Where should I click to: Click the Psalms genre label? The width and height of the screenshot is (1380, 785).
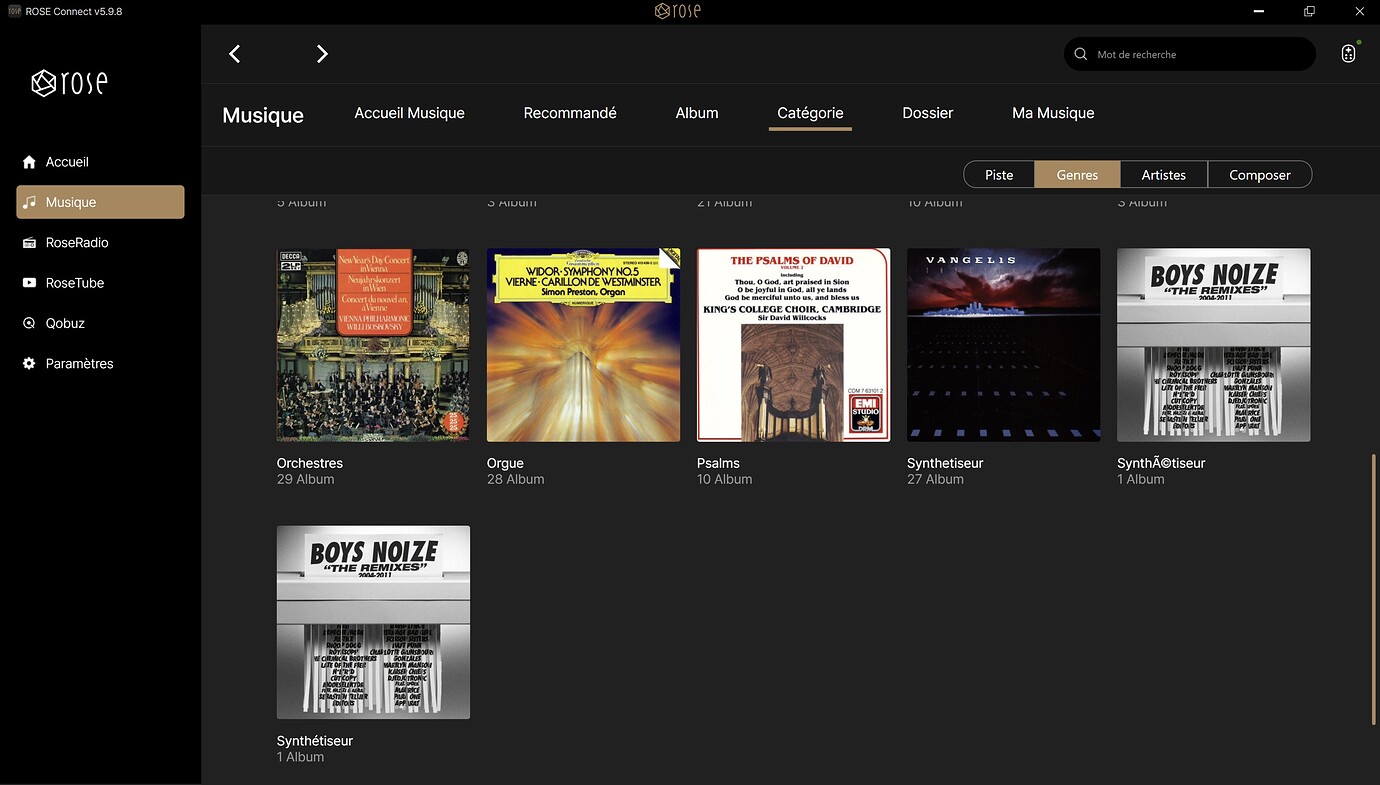click(718, 463)
